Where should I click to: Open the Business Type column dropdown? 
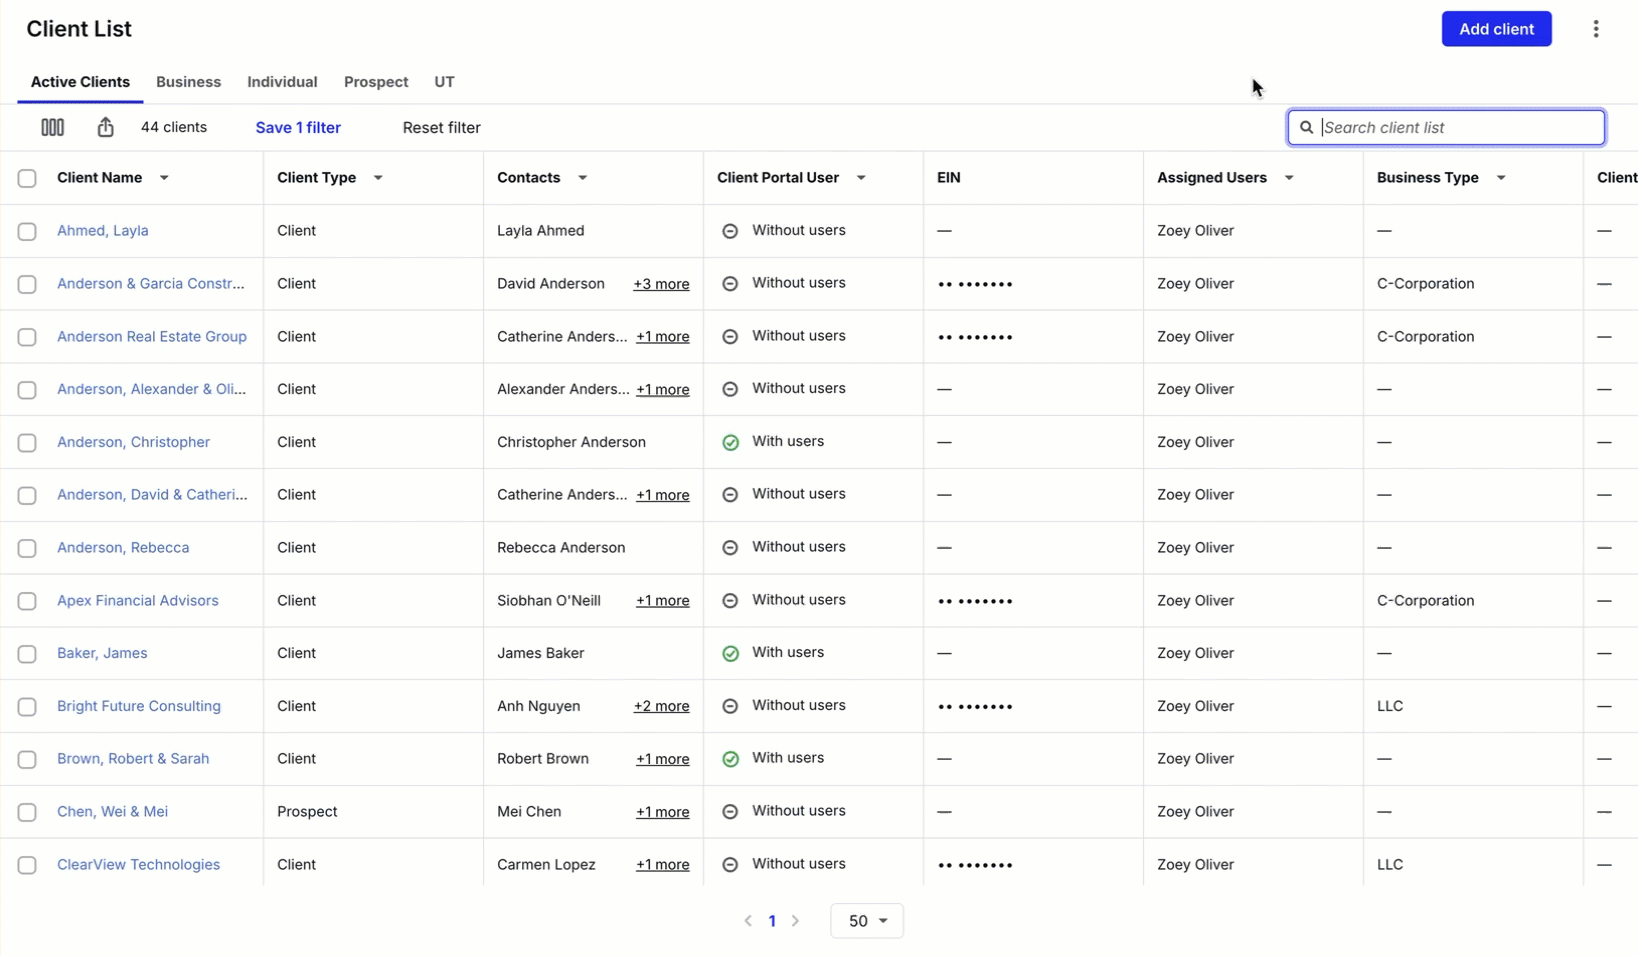pos(1500,178)
